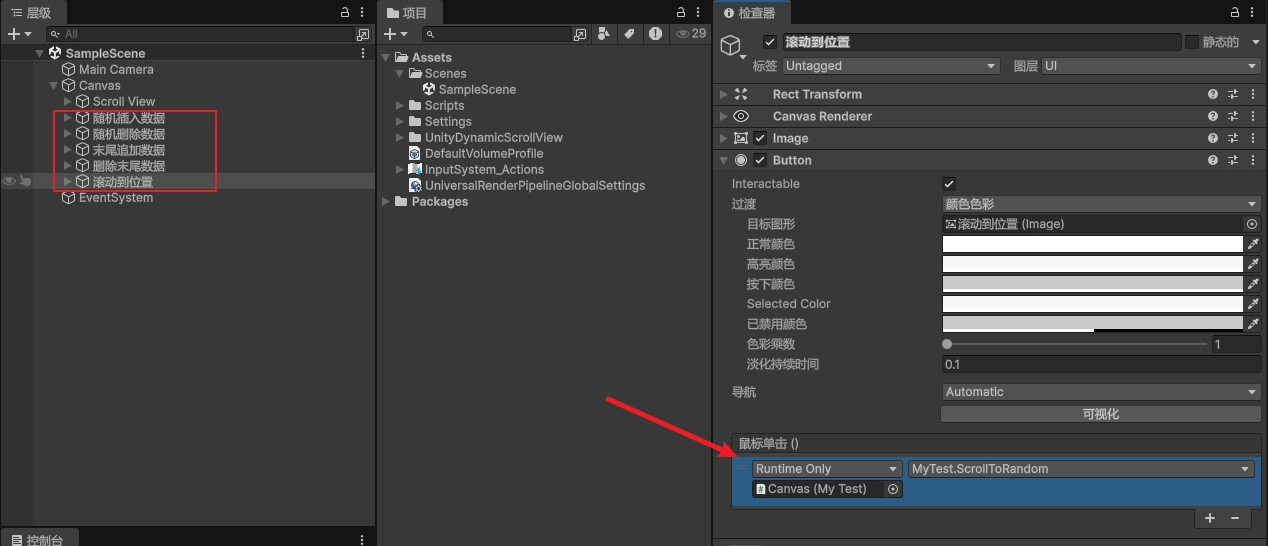
Task: Toggle hidden packages visibility count 29
Action: tap(691, 34)
